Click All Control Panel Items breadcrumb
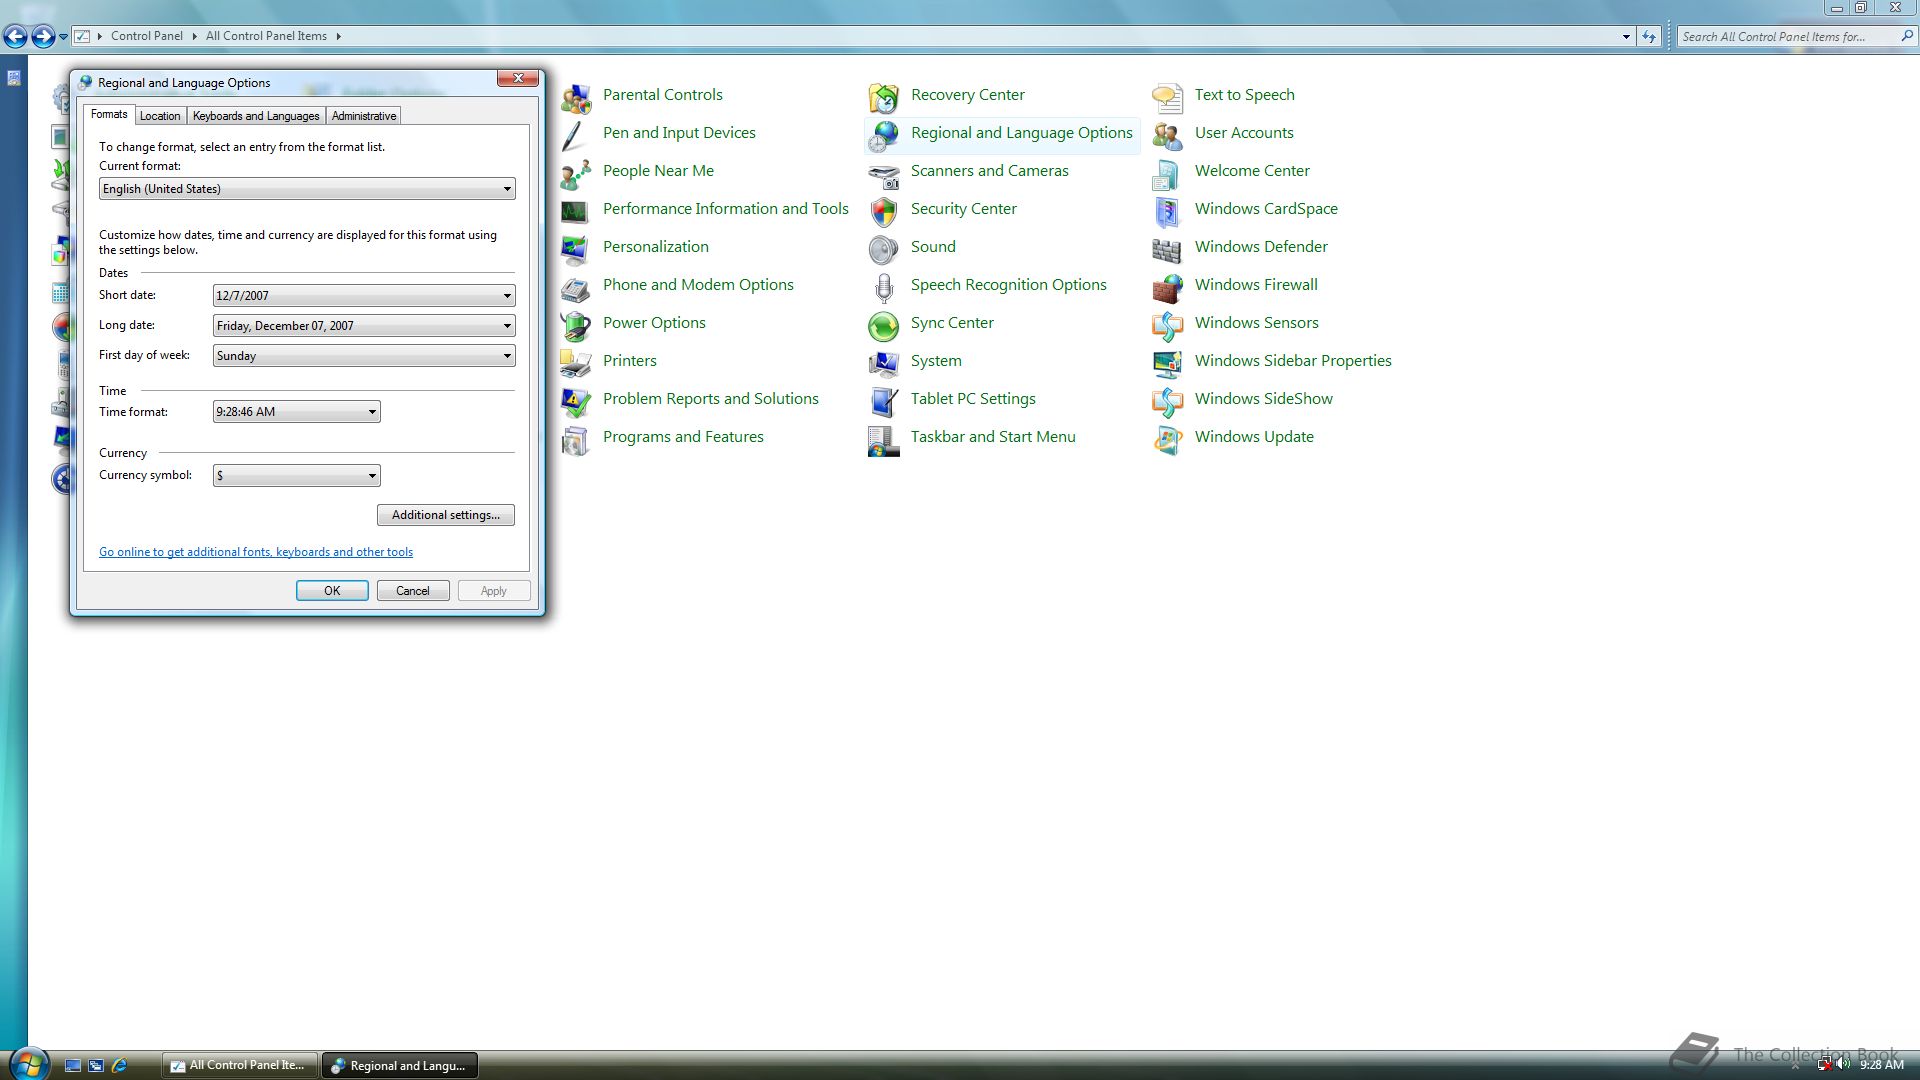The width and height of the screenshot is (1920, 1080). [266, 36]
